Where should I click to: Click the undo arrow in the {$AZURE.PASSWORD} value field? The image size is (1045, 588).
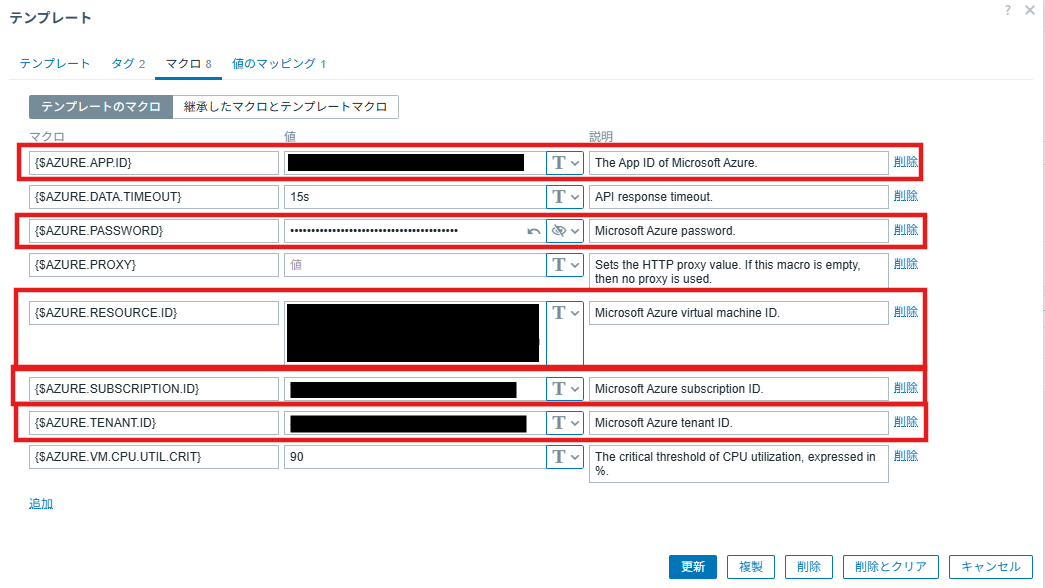(x=534, y=231)
